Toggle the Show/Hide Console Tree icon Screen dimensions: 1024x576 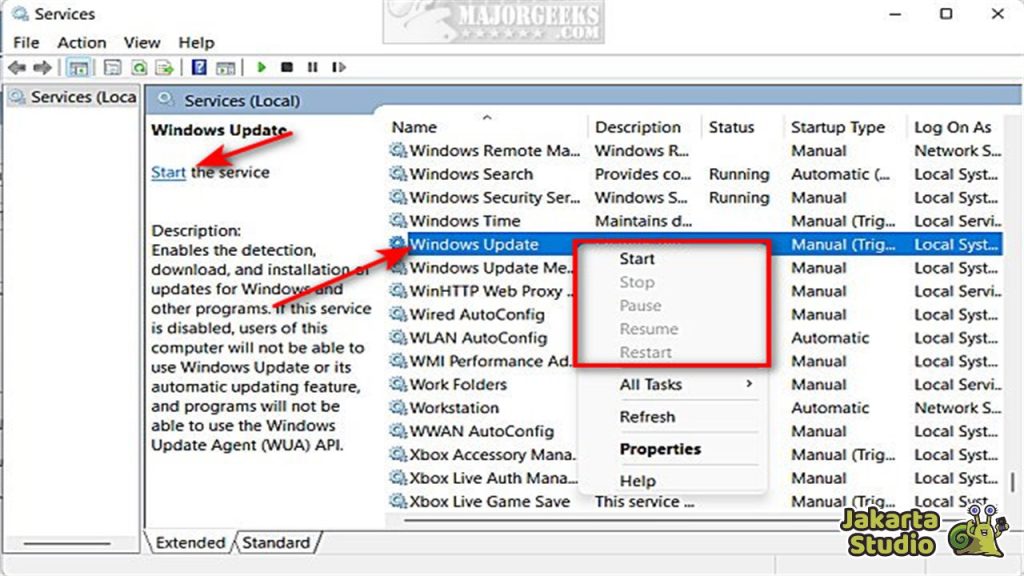click(78, 67)
